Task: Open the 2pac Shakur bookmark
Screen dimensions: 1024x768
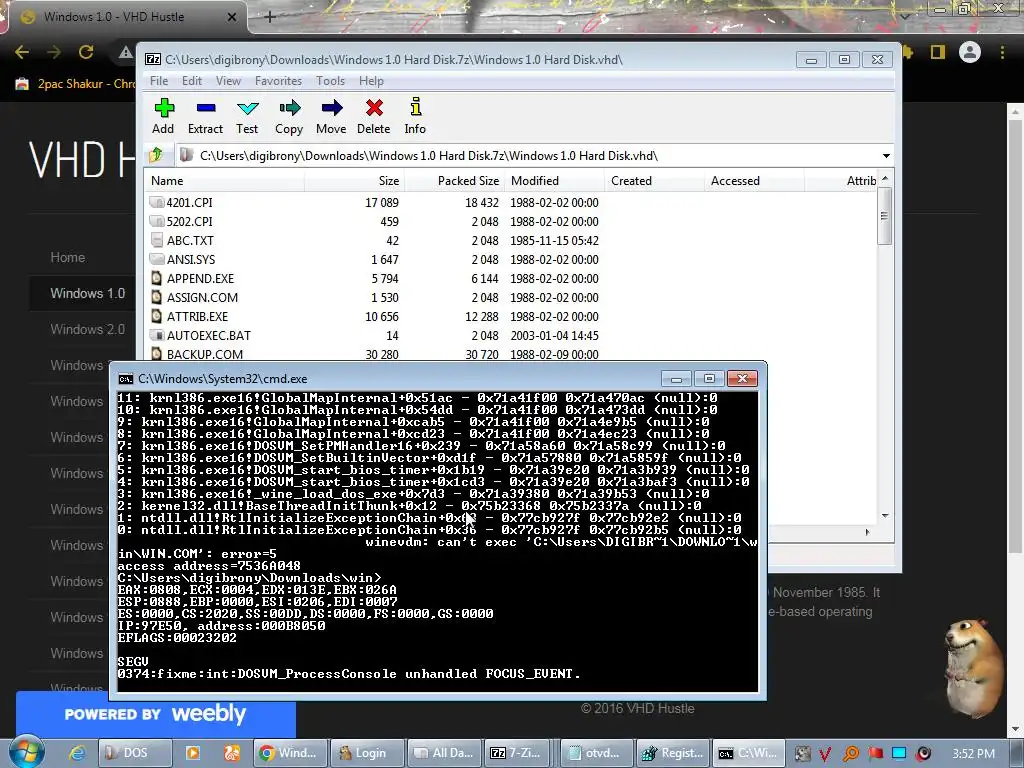Action: point(76,84)
